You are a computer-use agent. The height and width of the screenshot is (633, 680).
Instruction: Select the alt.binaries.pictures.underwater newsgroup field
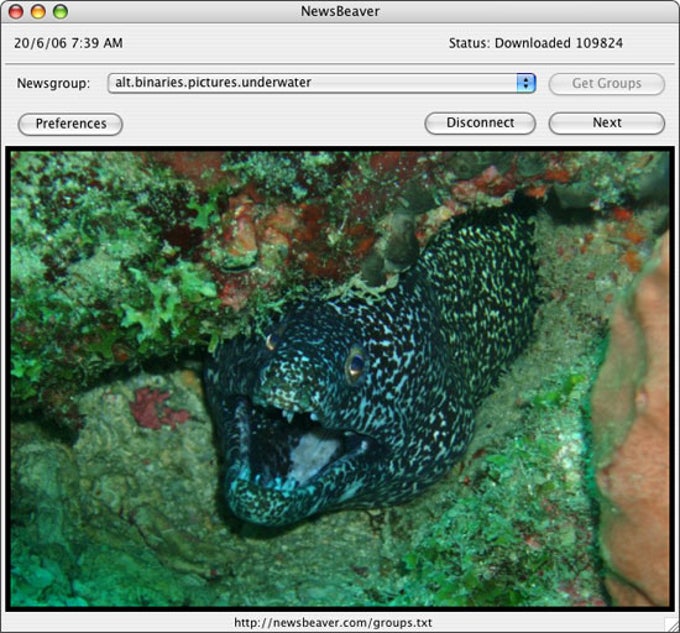321,83
